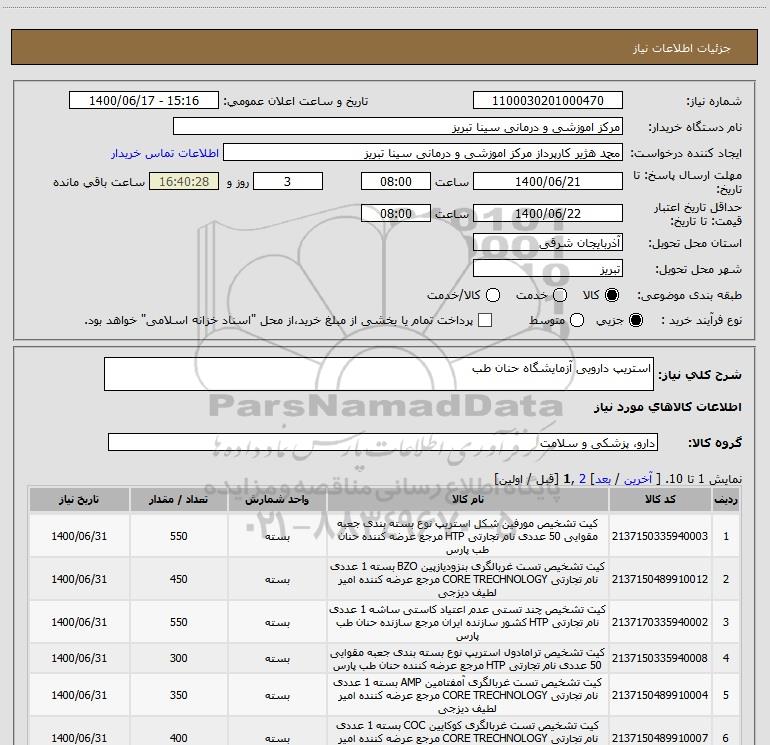Screen dimensions: 770x745
Task: Click the اطلاعات کالاهای مورد نیاز heading
Action: click(667, 407)
